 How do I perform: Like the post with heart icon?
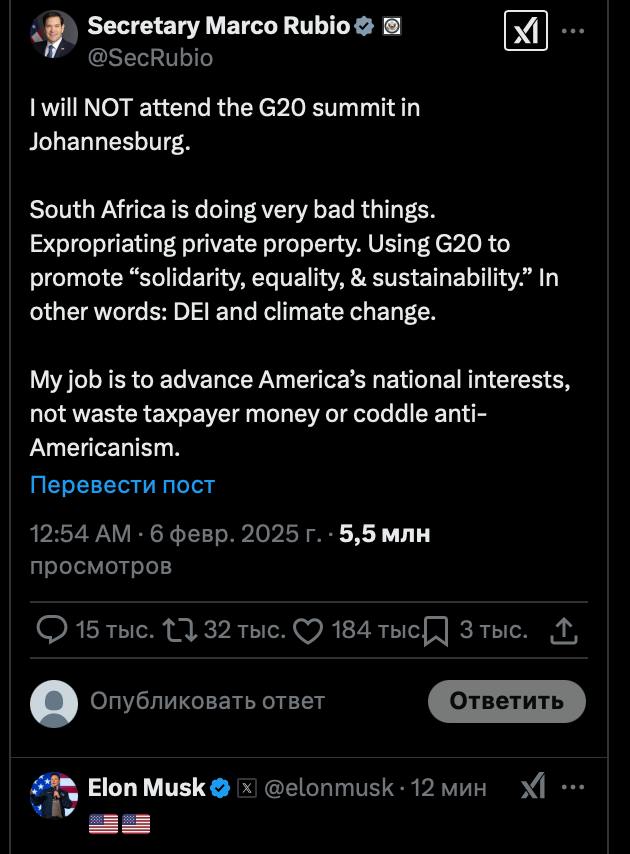pyautogui.click(x=309, y=630)
